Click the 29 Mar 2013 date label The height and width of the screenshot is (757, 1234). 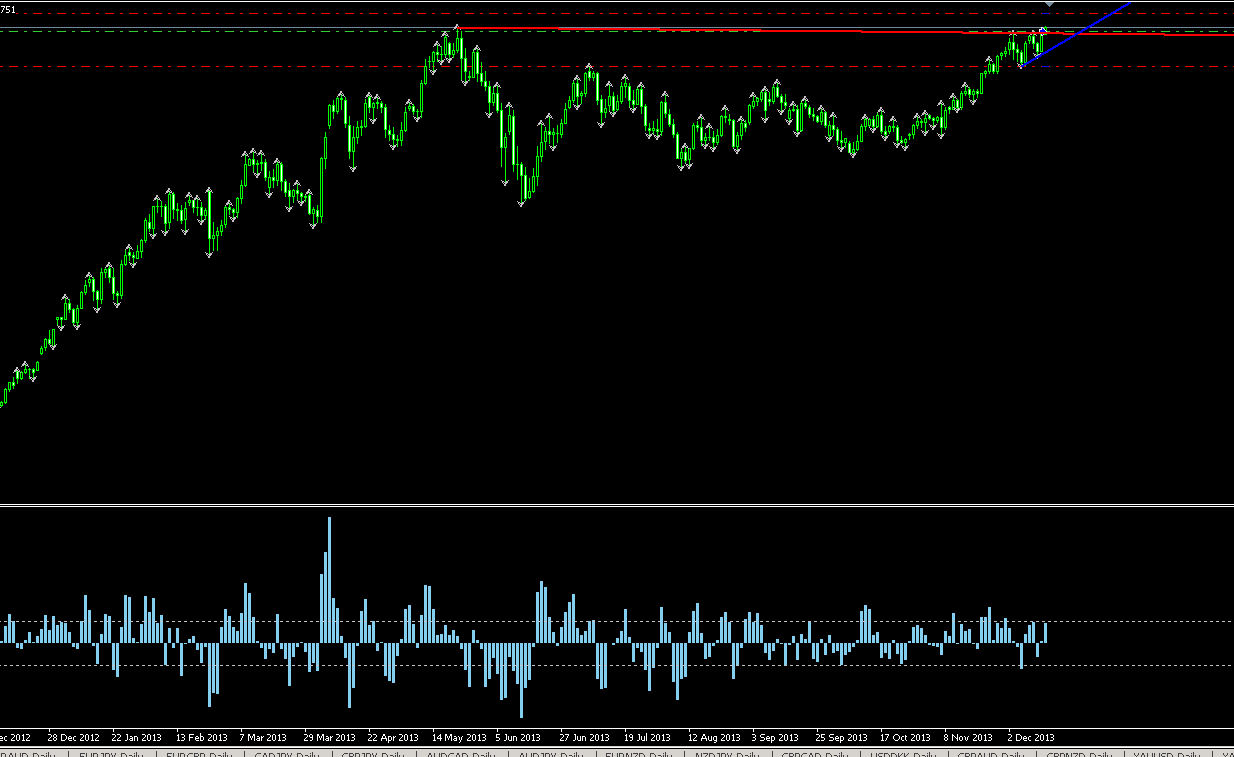[329, 738]
